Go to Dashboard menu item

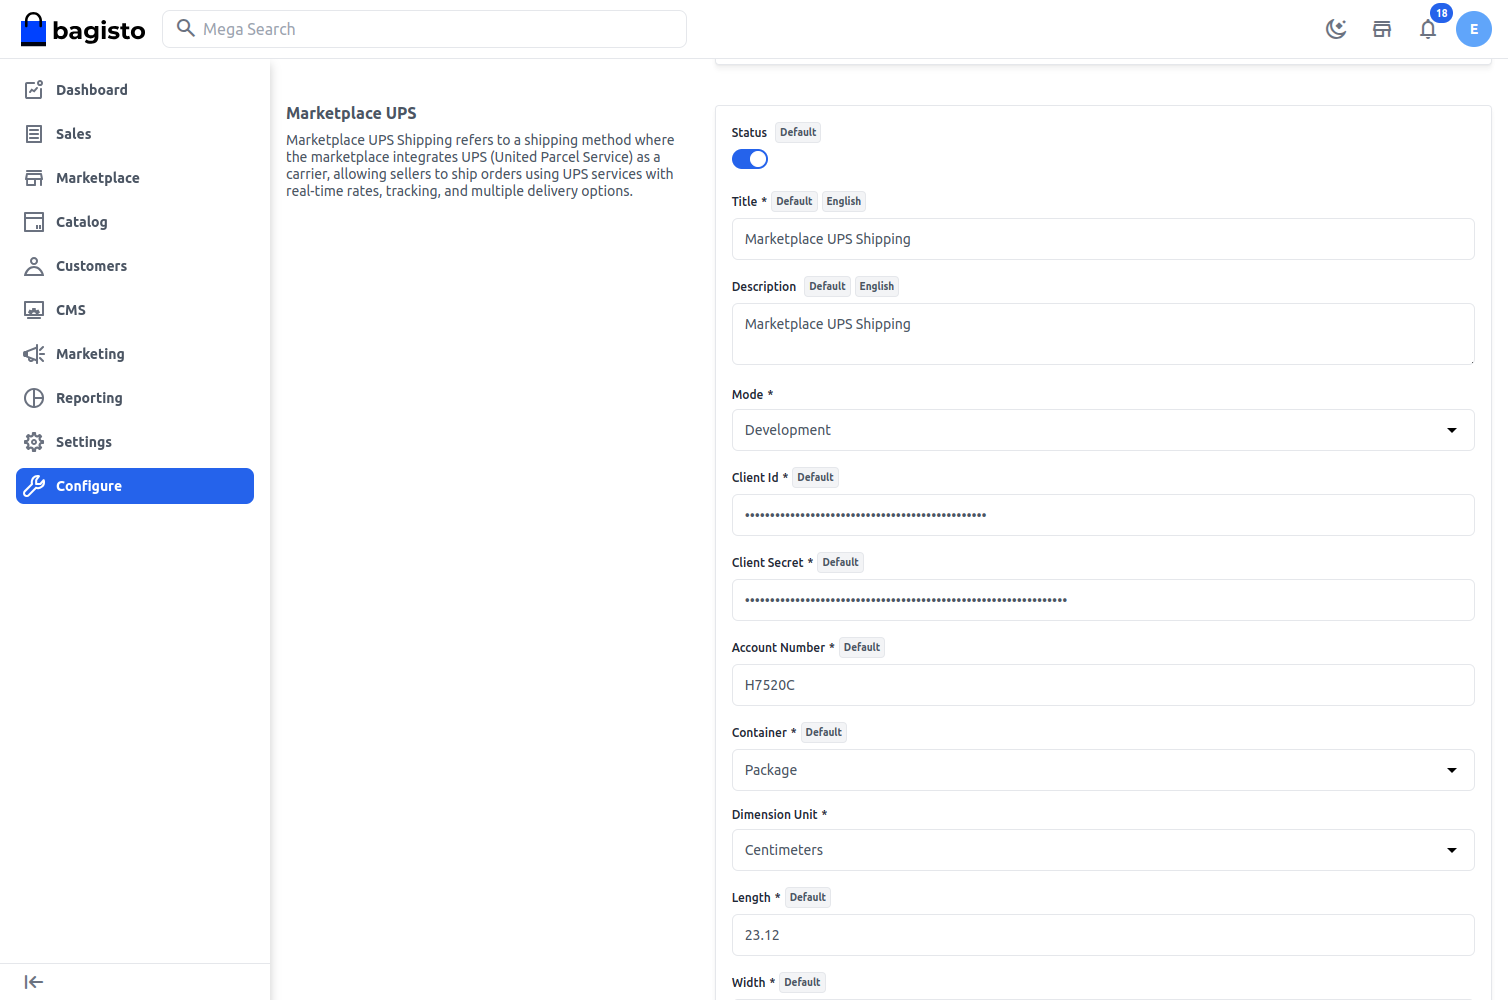(x=135, y=90)
